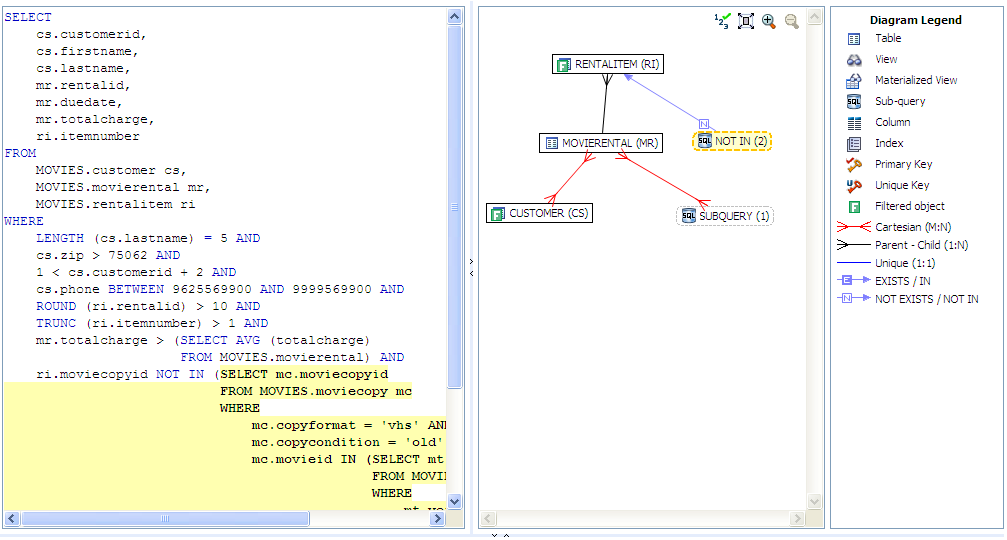
Task: Click the Diagram Legend title
Action: tap(916, 20)
